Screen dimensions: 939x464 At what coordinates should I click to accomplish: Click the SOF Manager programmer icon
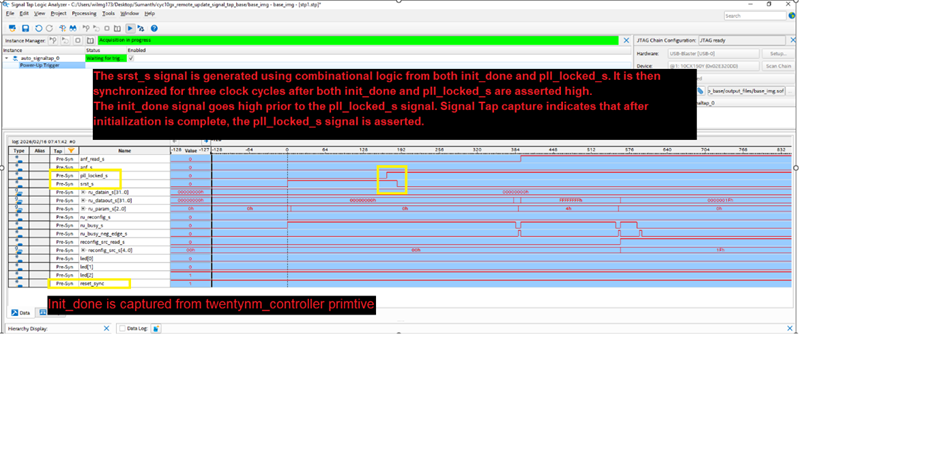[700, 91]
